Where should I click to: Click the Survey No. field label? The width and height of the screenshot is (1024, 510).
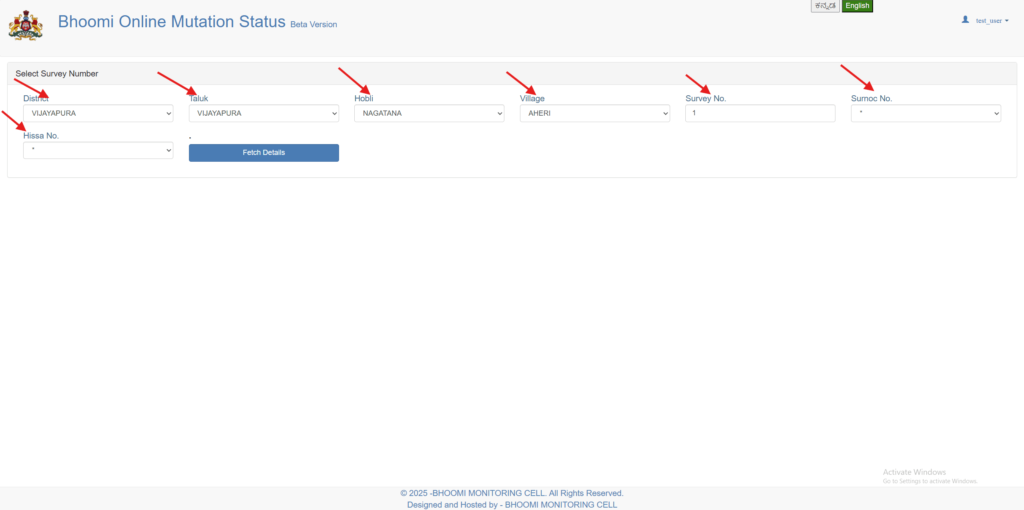pos(705,99)
